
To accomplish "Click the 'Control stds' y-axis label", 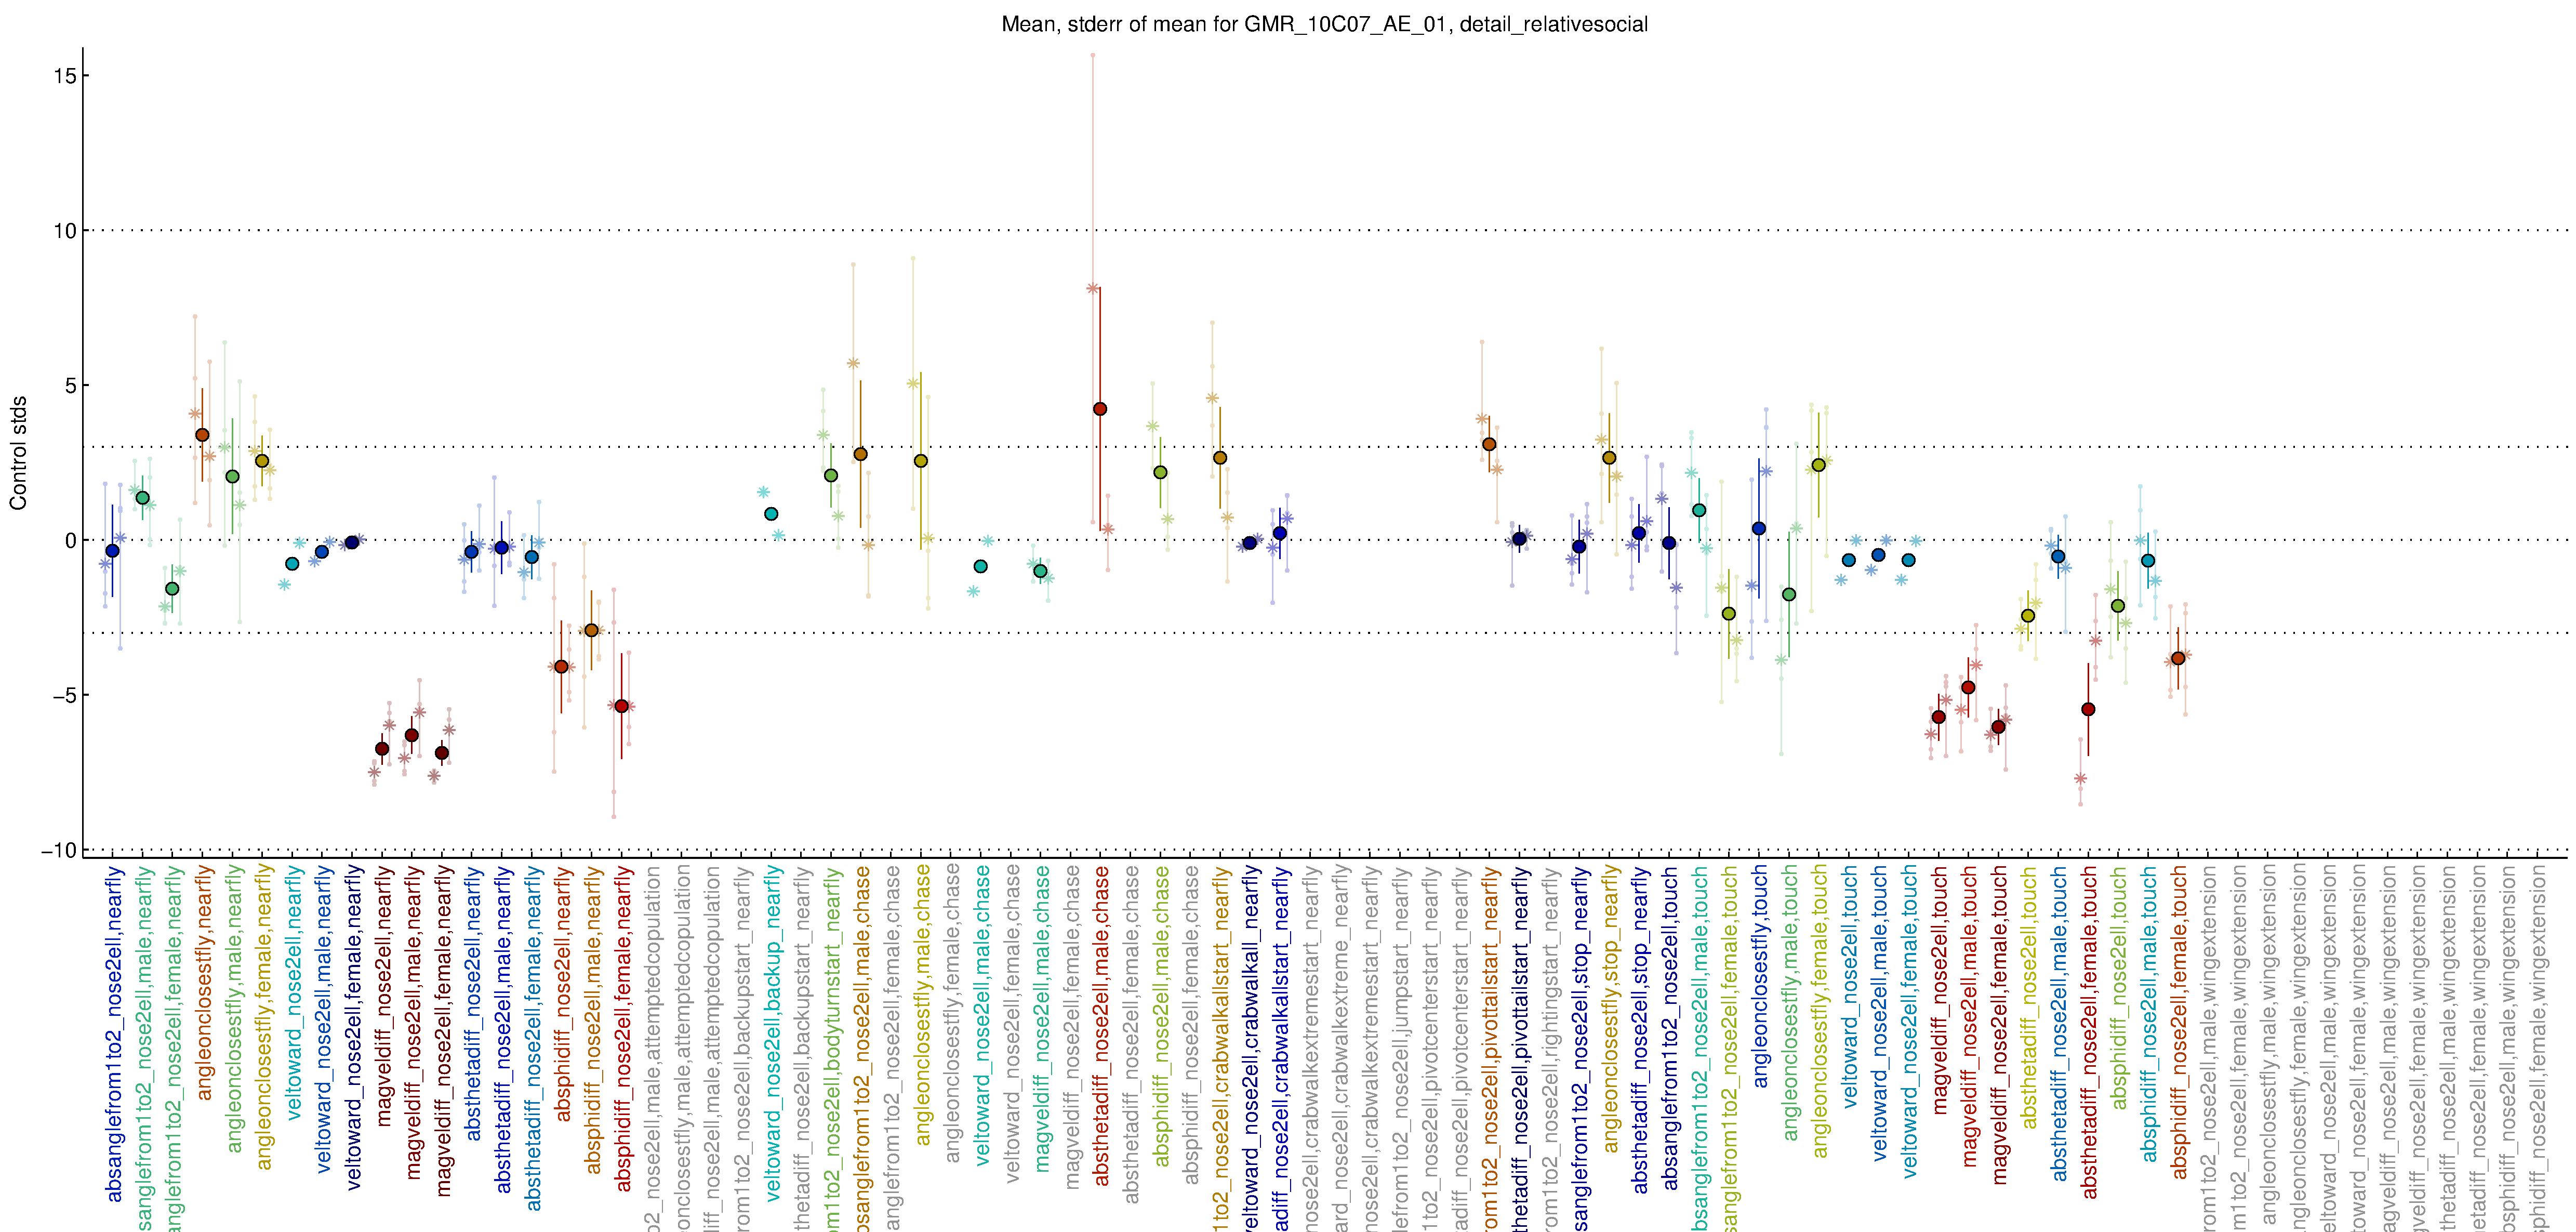I will tap(18, 453).
